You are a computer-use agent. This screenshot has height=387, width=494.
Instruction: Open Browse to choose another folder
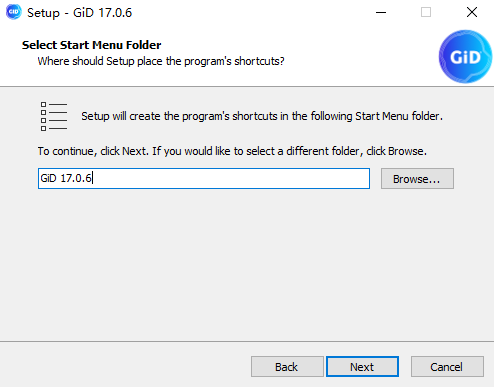pyautogui.click(x=417, y=179)
